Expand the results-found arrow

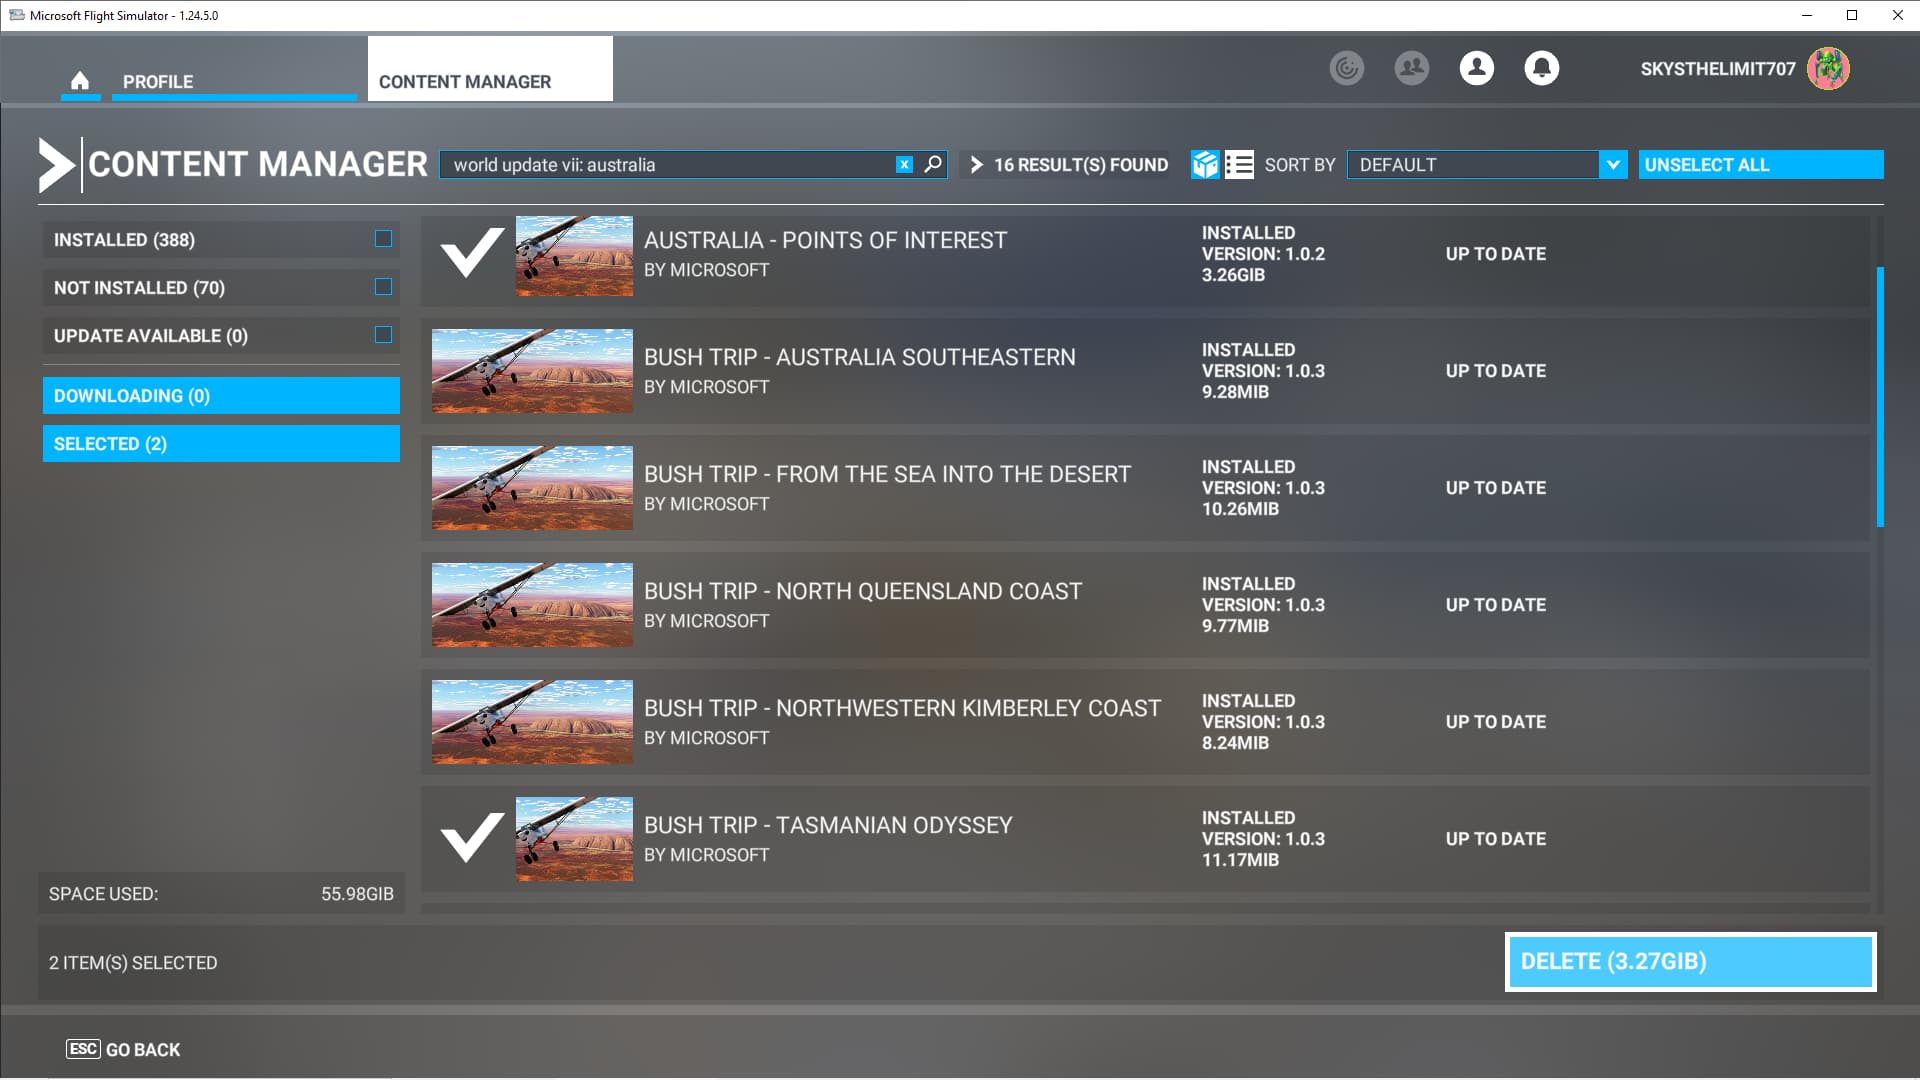pyautogui.click(x=976, y=164)
